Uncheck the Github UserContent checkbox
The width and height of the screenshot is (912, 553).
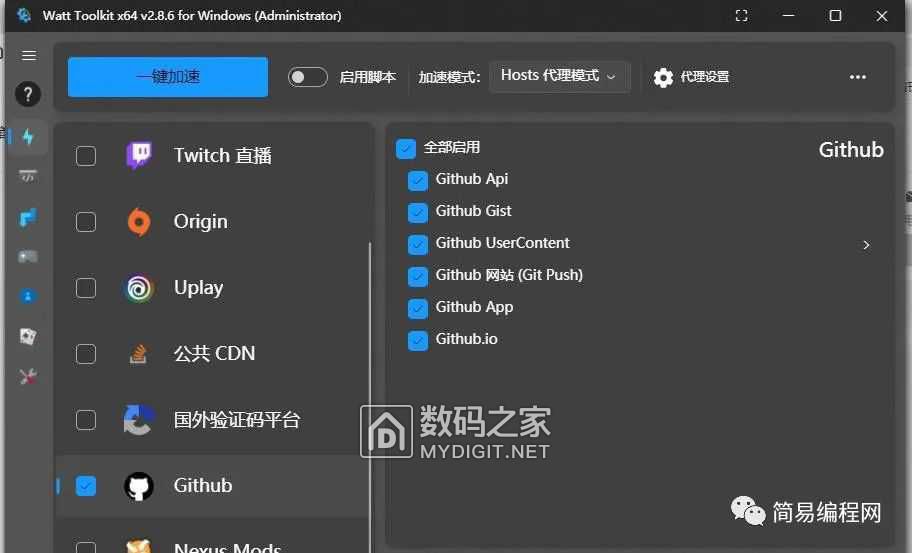click(418, 245)
